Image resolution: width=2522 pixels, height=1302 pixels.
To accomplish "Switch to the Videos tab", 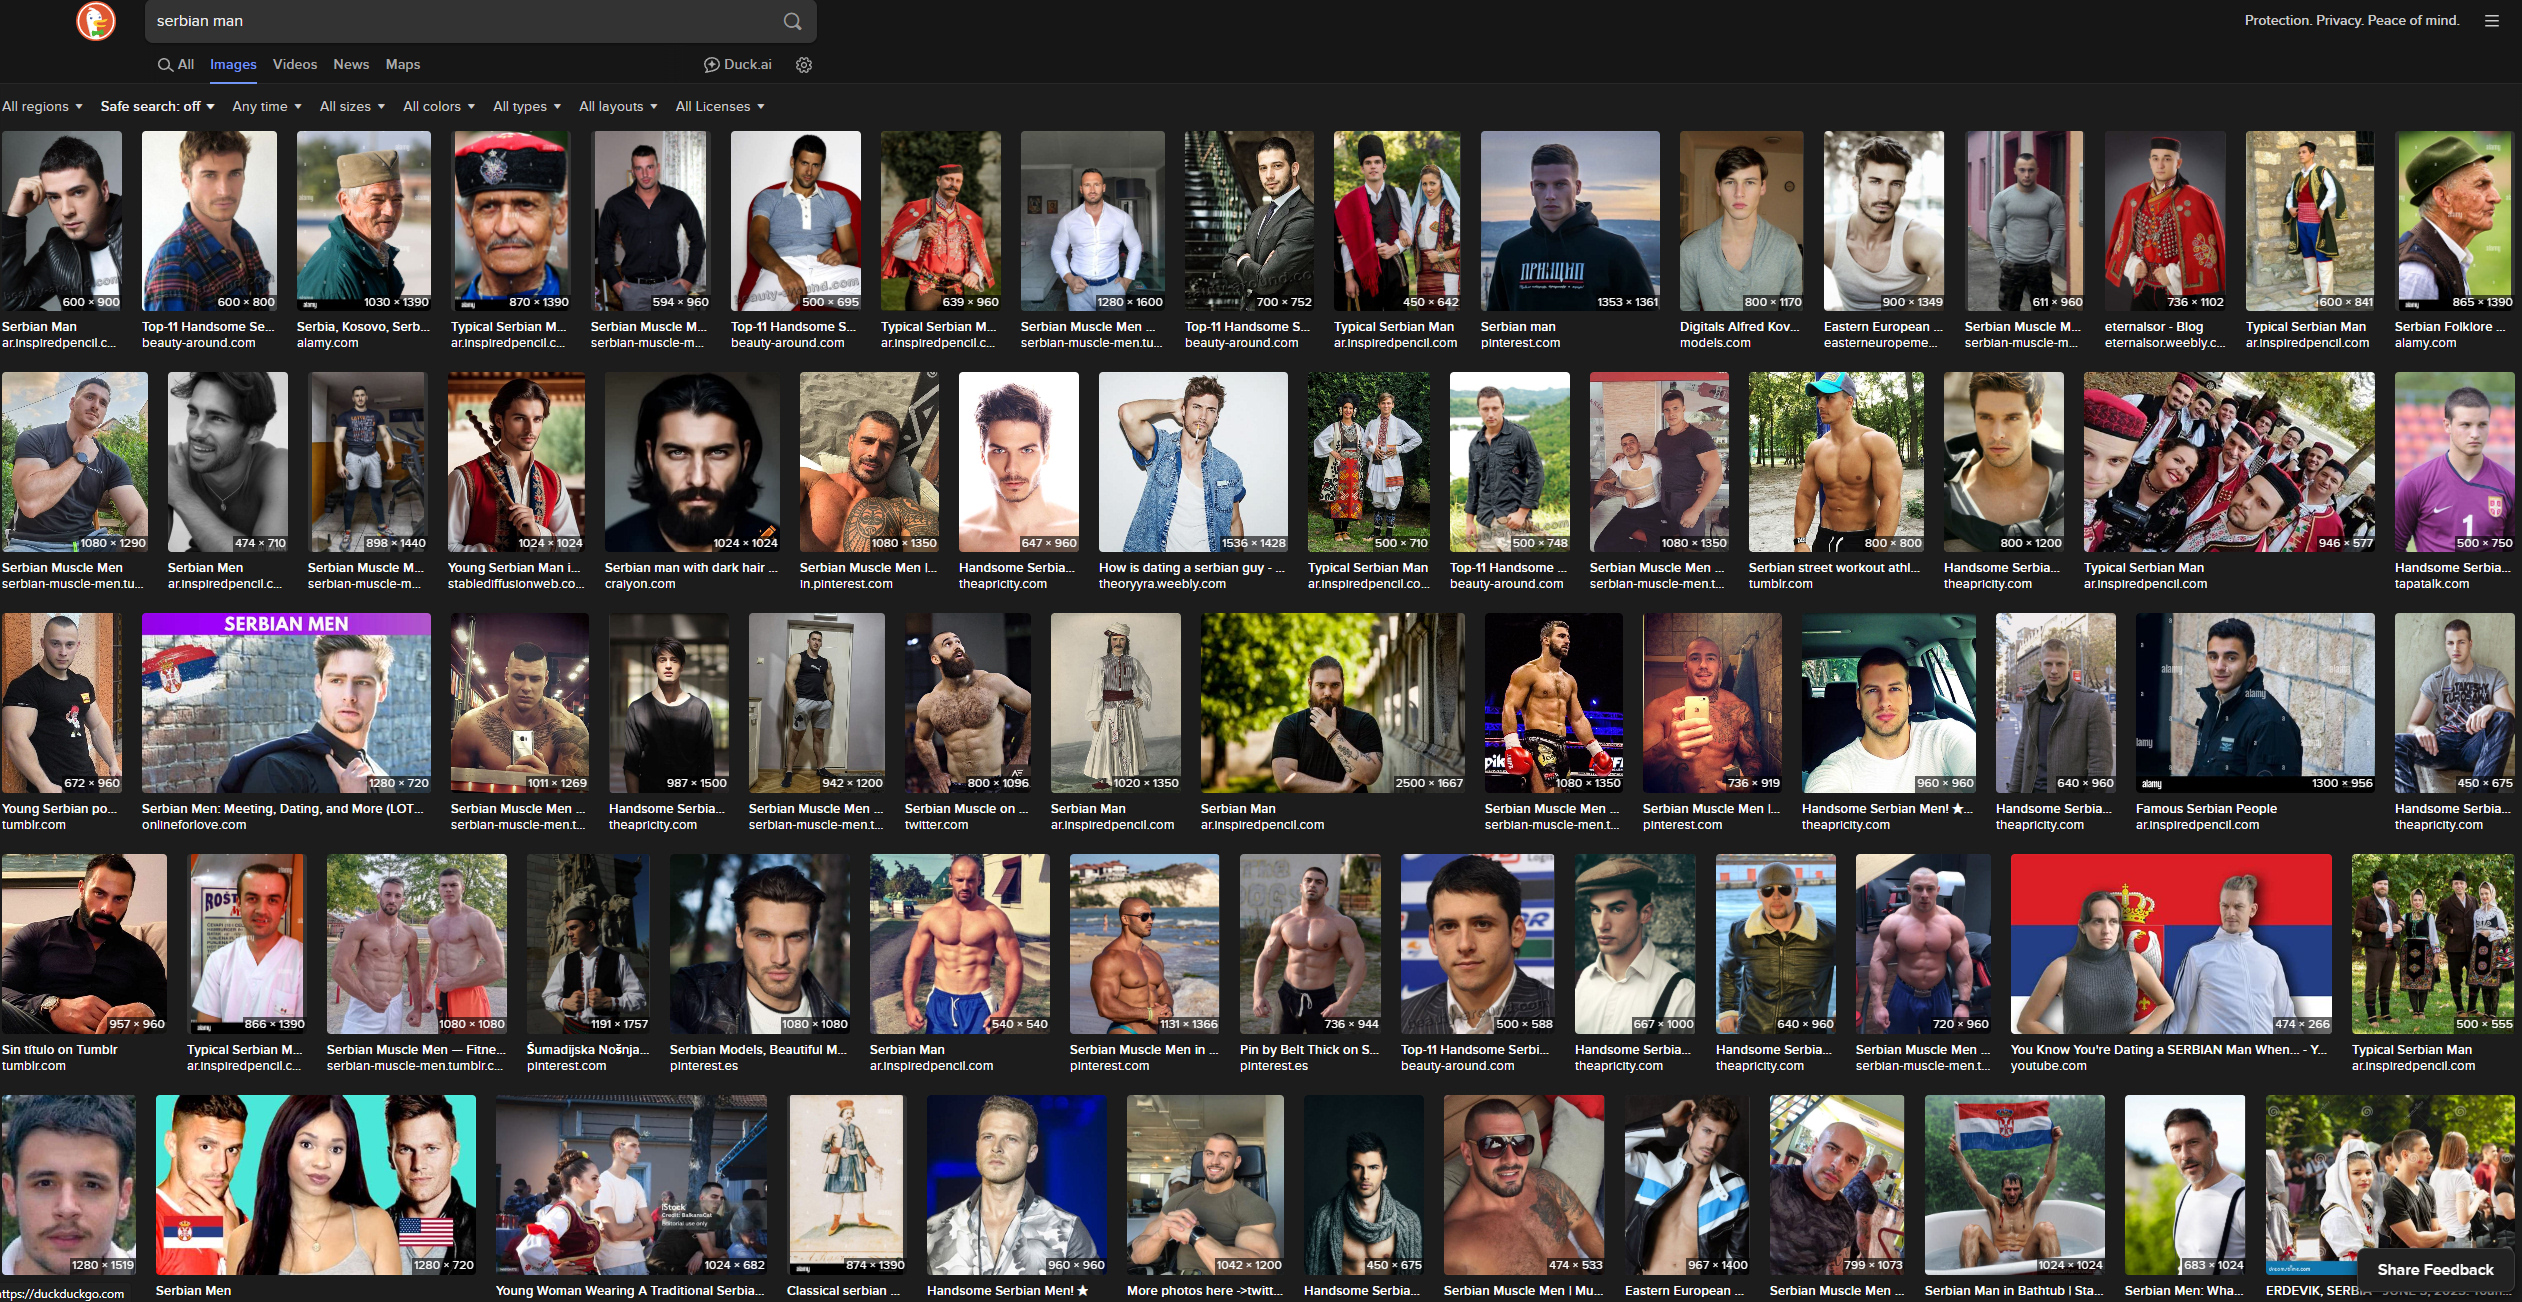I will (295, 65).
